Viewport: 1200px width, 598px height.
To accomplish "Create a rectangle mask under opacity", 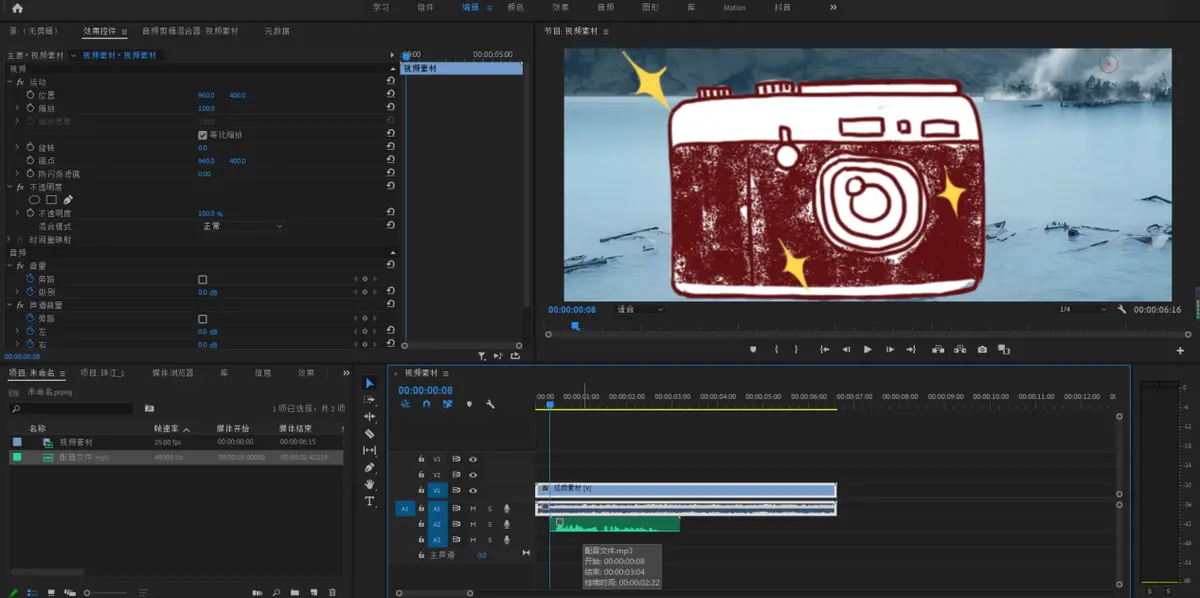I will click(x=51, y=200).
